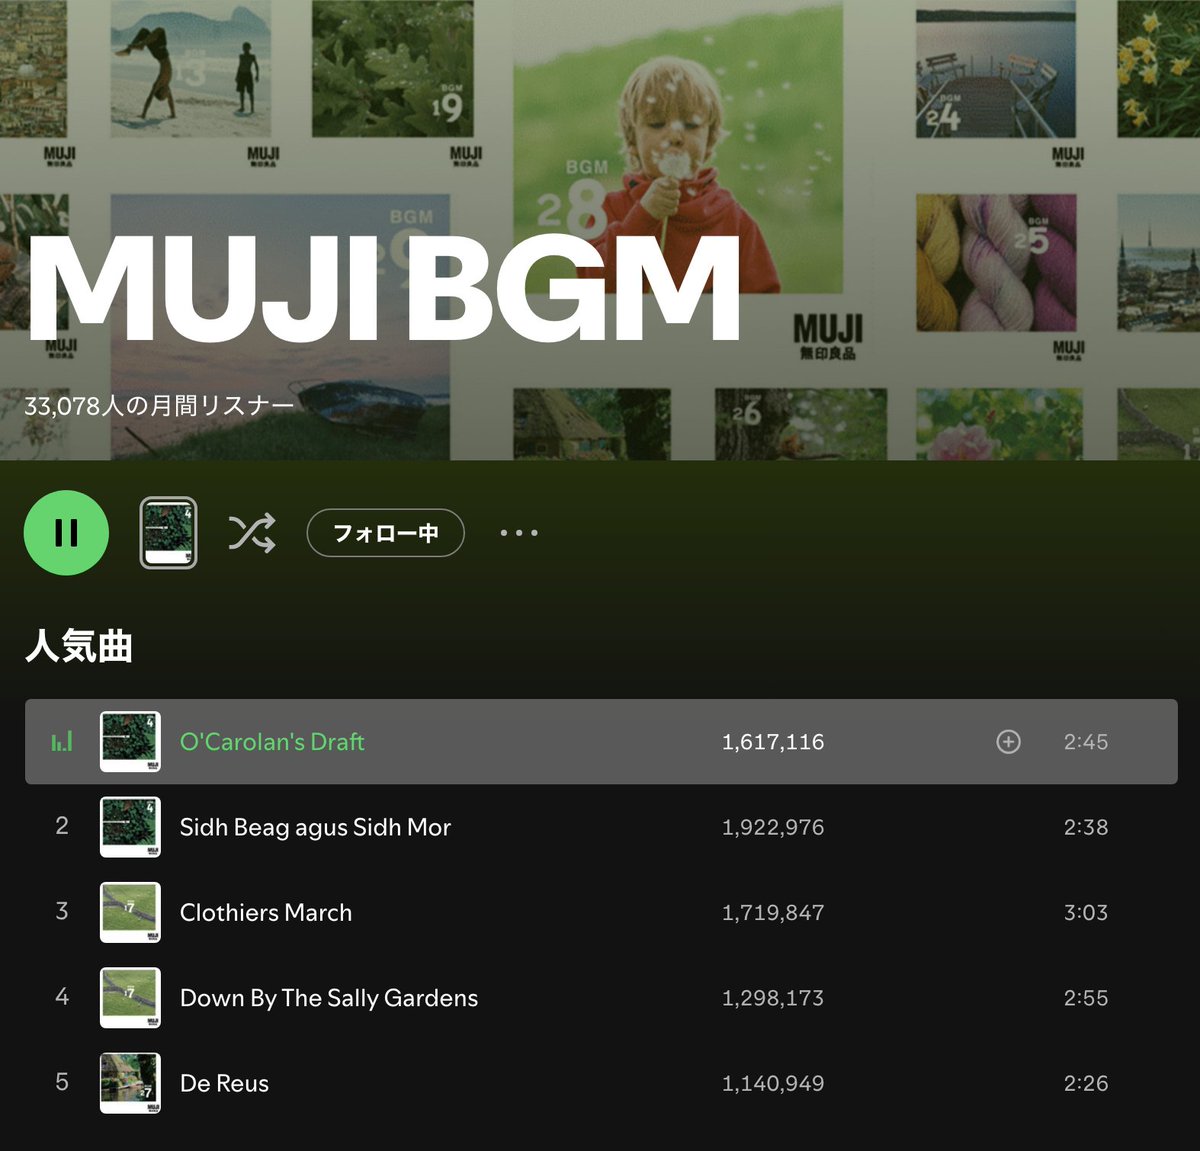Pause playback with the green button

66,533
